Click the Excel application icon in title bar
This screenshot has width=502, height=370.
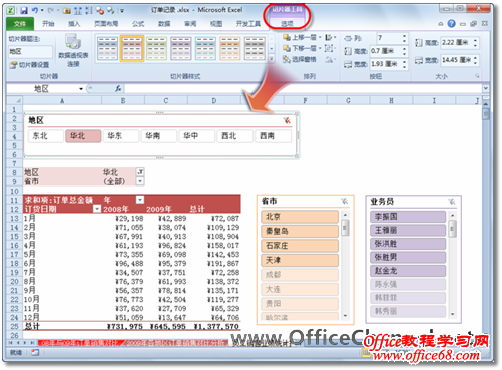coord(11,10)
